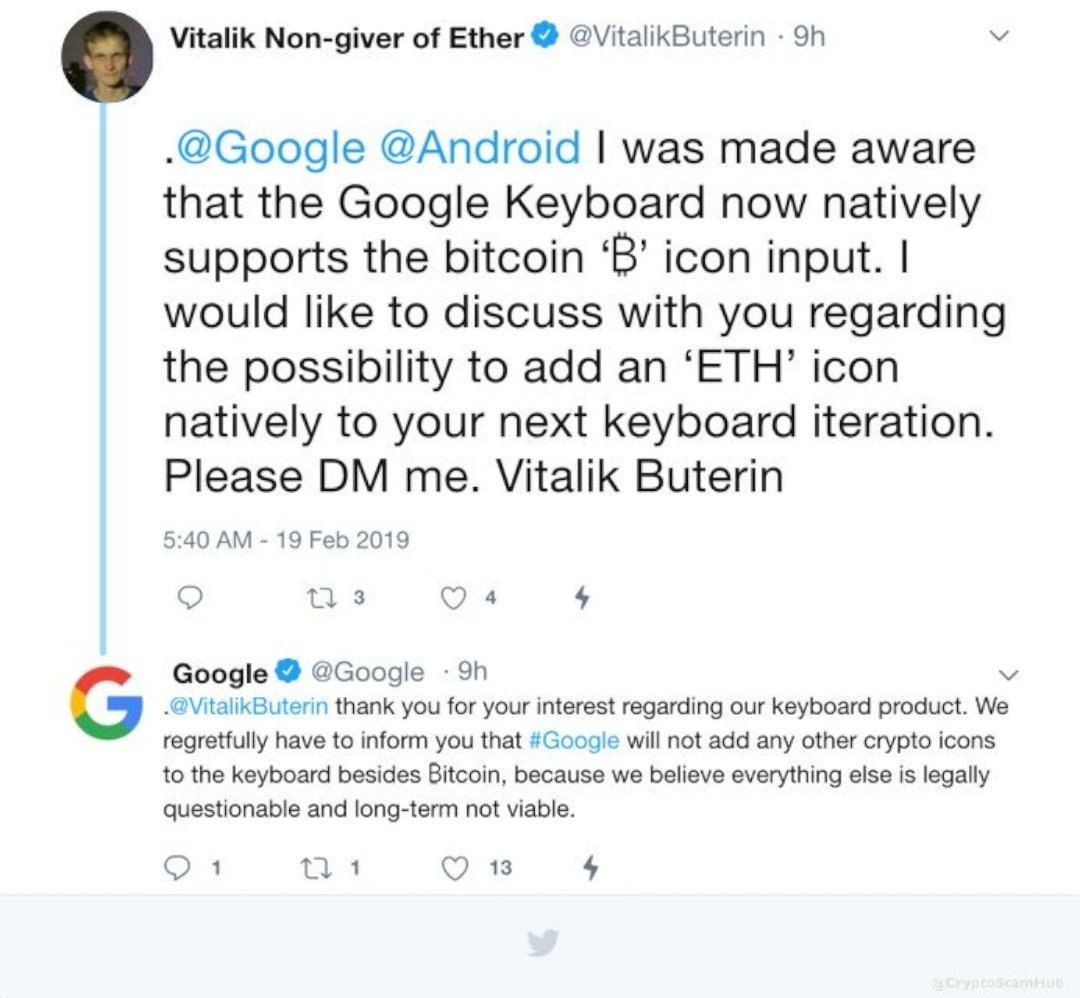Open the 5:40 AM - 19 Feb 2019 timestamp
The height and width of the screenshot is (998, 1080).
coord(285,540)
